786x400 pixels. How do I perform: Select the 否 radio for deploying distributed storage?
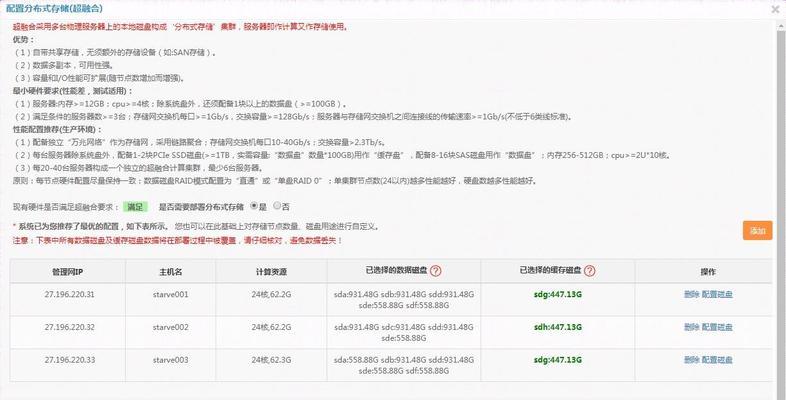[277, 206]
